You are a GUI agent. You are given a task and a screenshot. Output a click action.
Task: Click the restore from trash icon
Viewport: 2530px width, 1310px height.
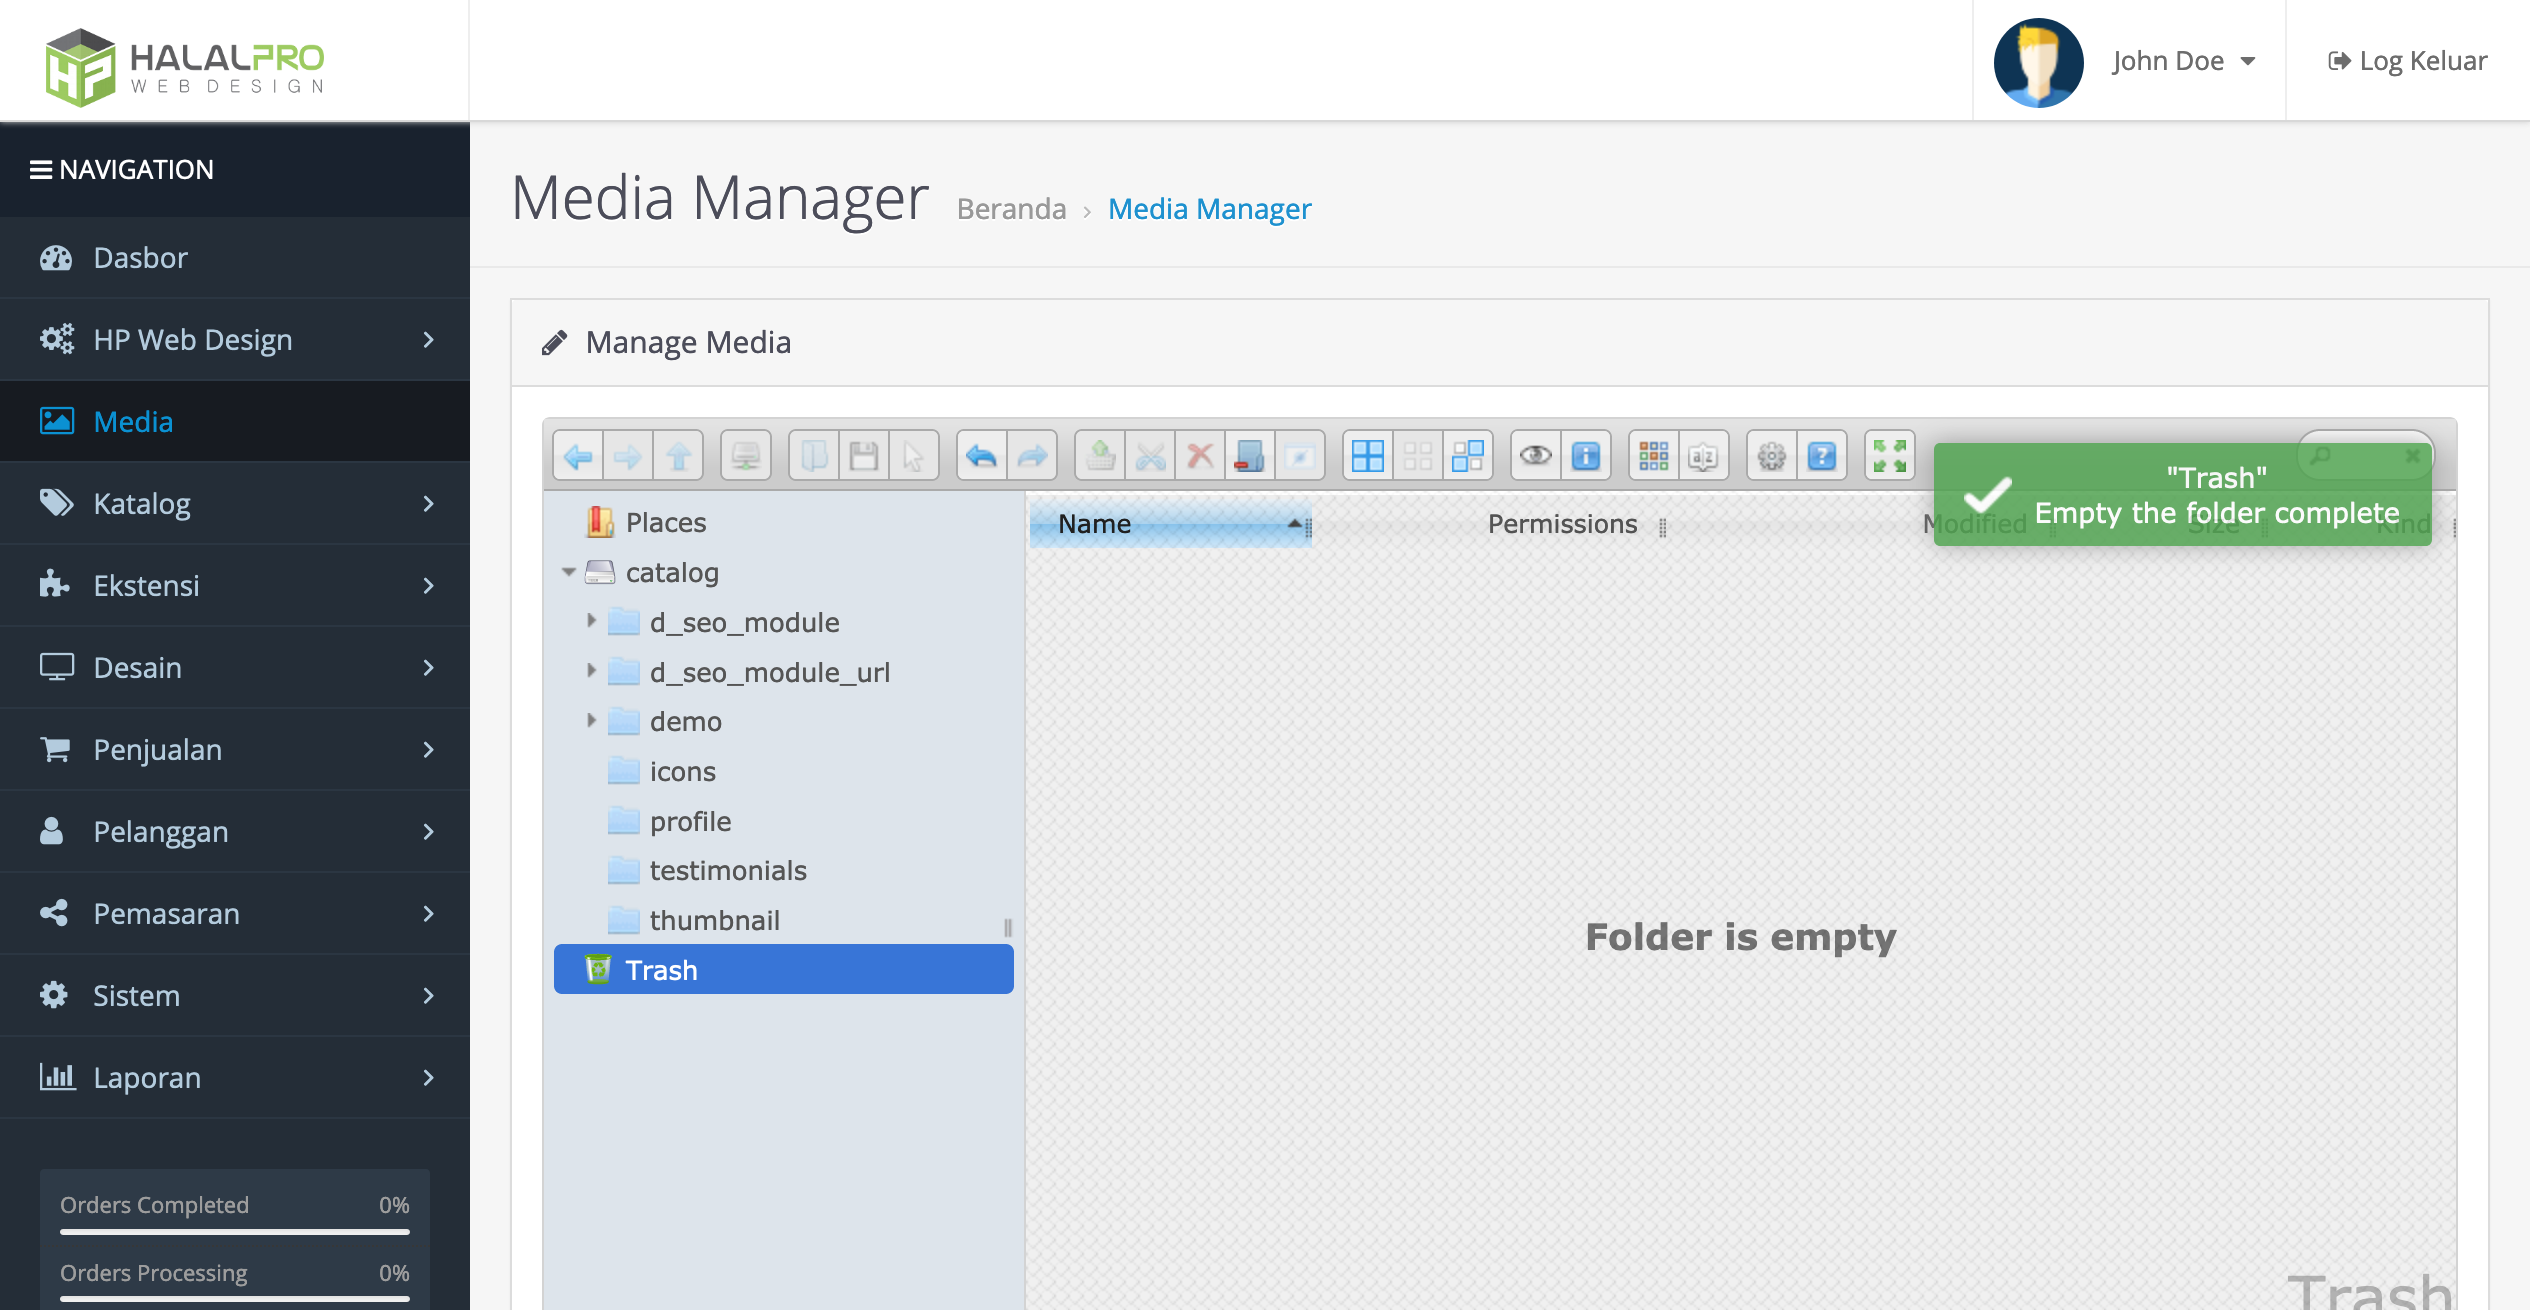pos(1100,456)
